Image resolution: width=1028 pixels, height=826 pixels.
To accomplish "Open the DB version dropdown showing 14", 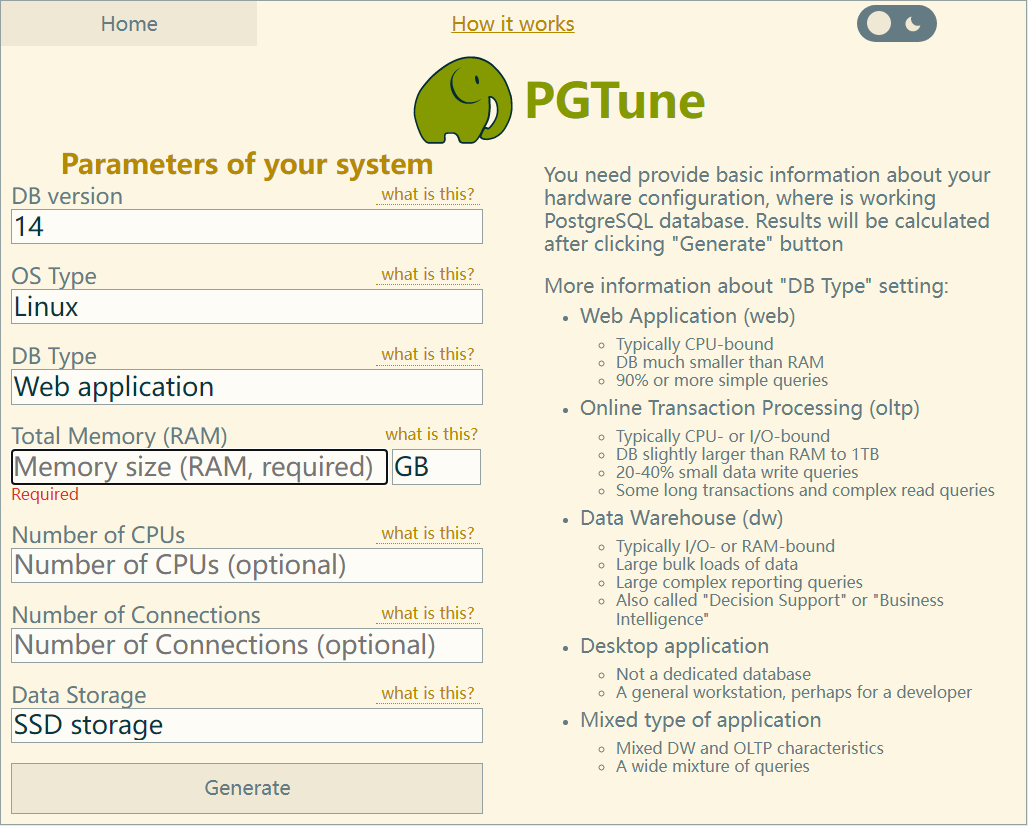I will pyautogui.click(x=247, y=227).
